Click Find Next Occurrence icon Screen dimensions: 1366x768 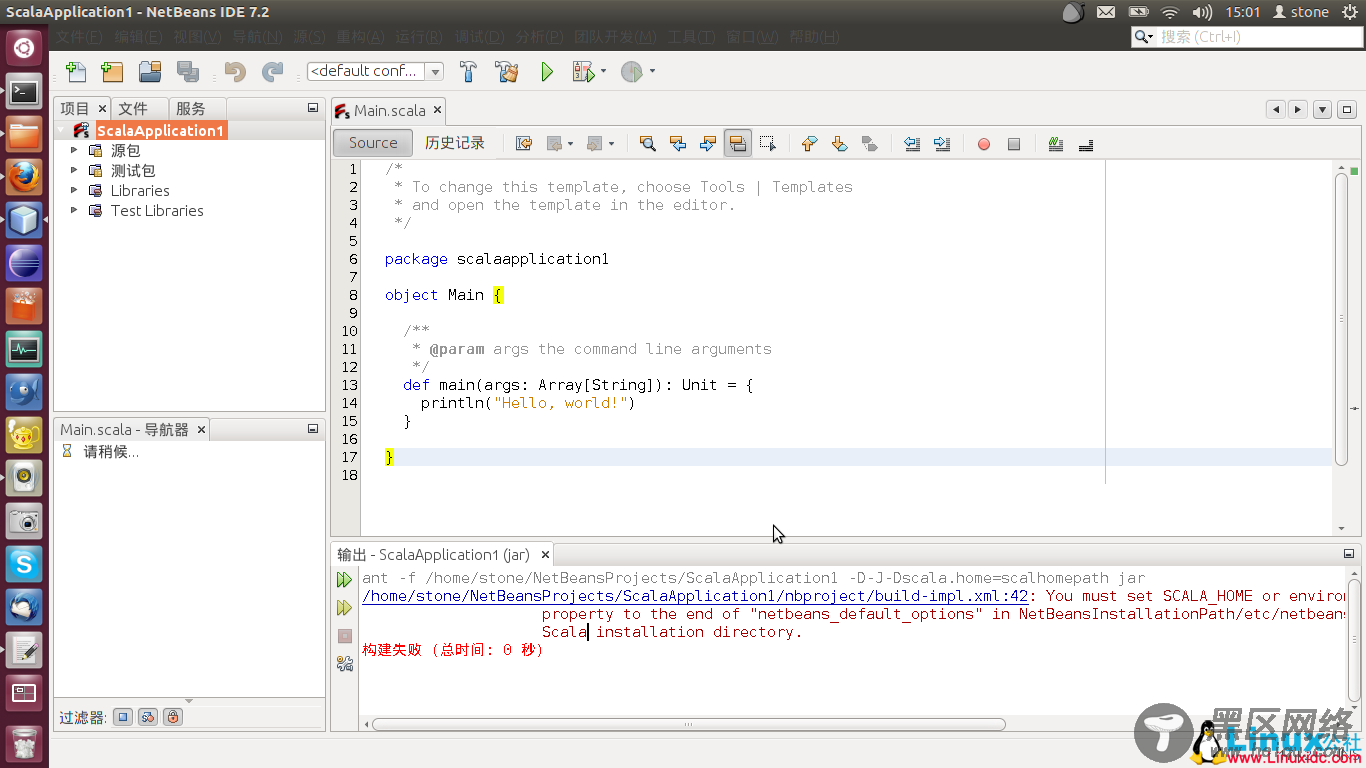pyautogui.click(x=707, y=143)
